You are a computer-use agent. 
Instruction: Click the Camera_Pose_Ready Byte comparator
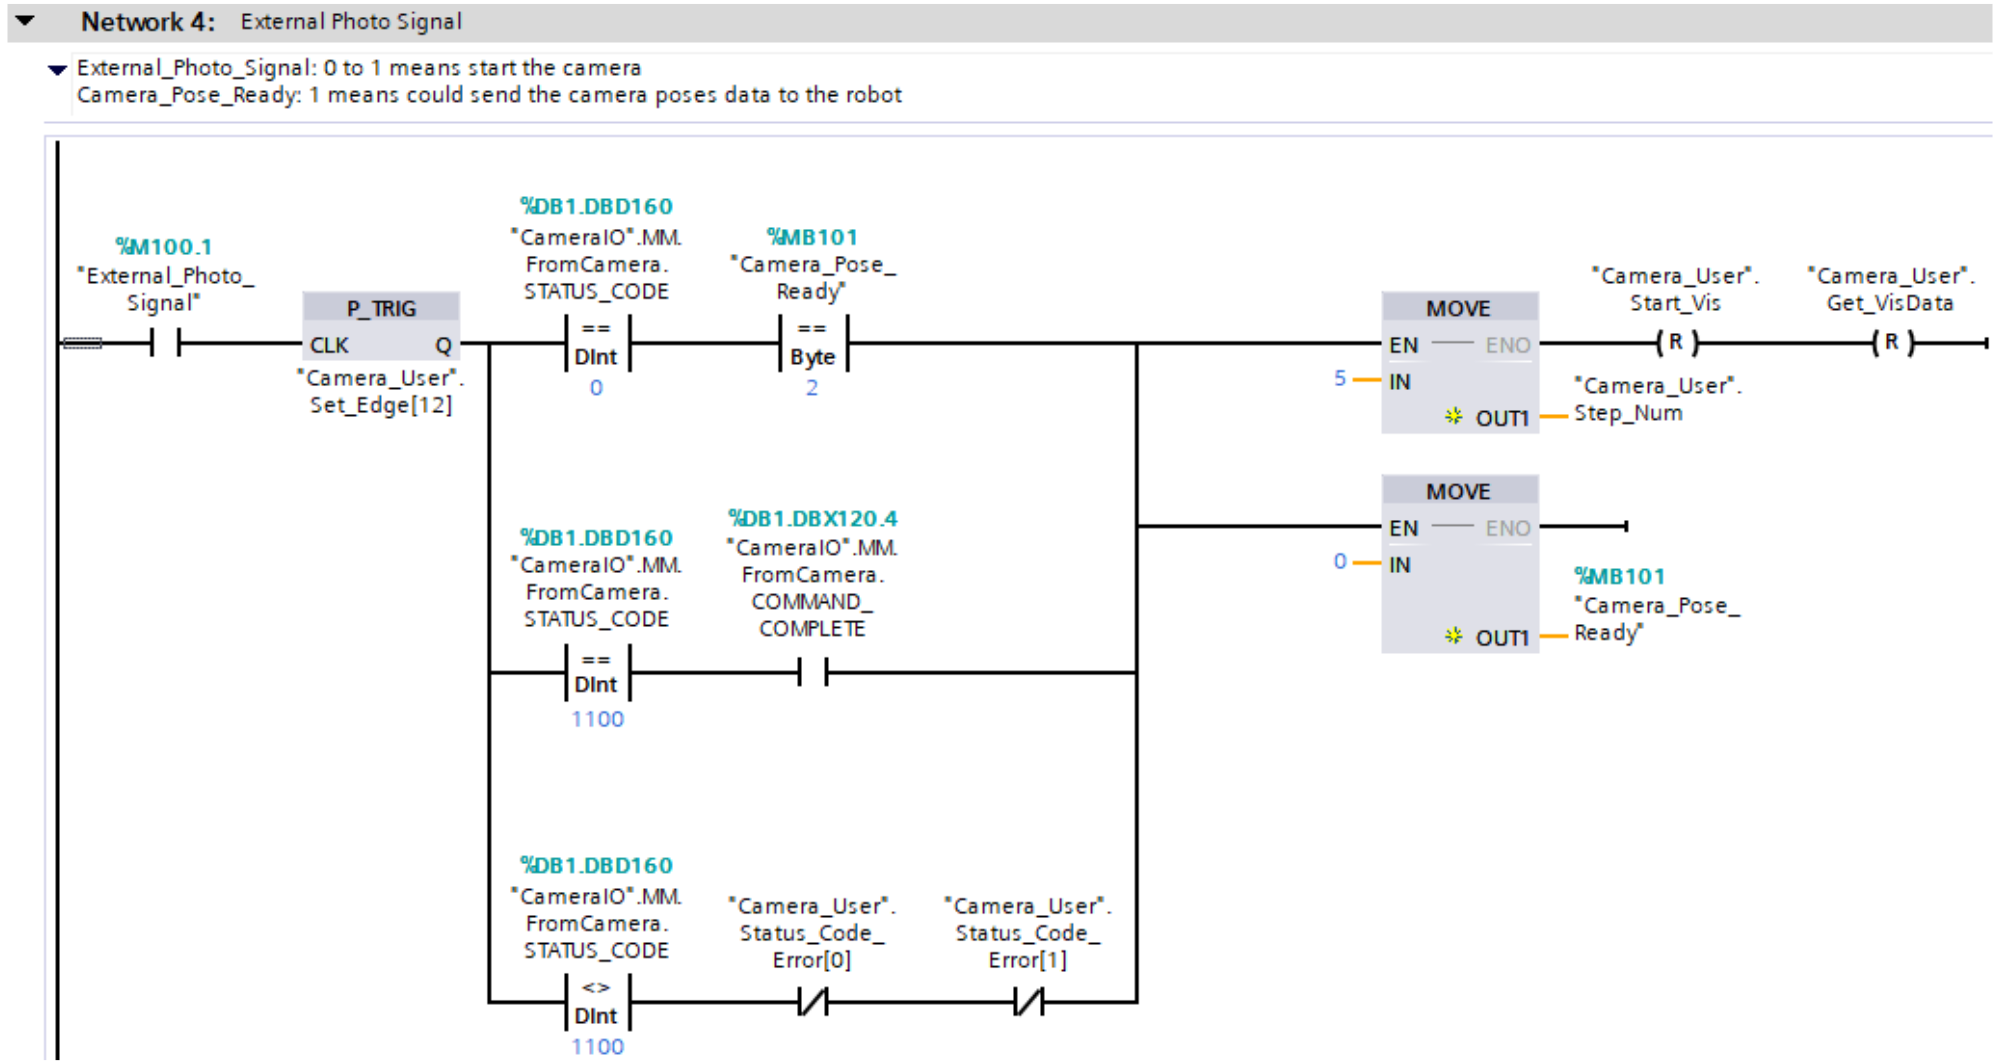click(x=812, y=343)
